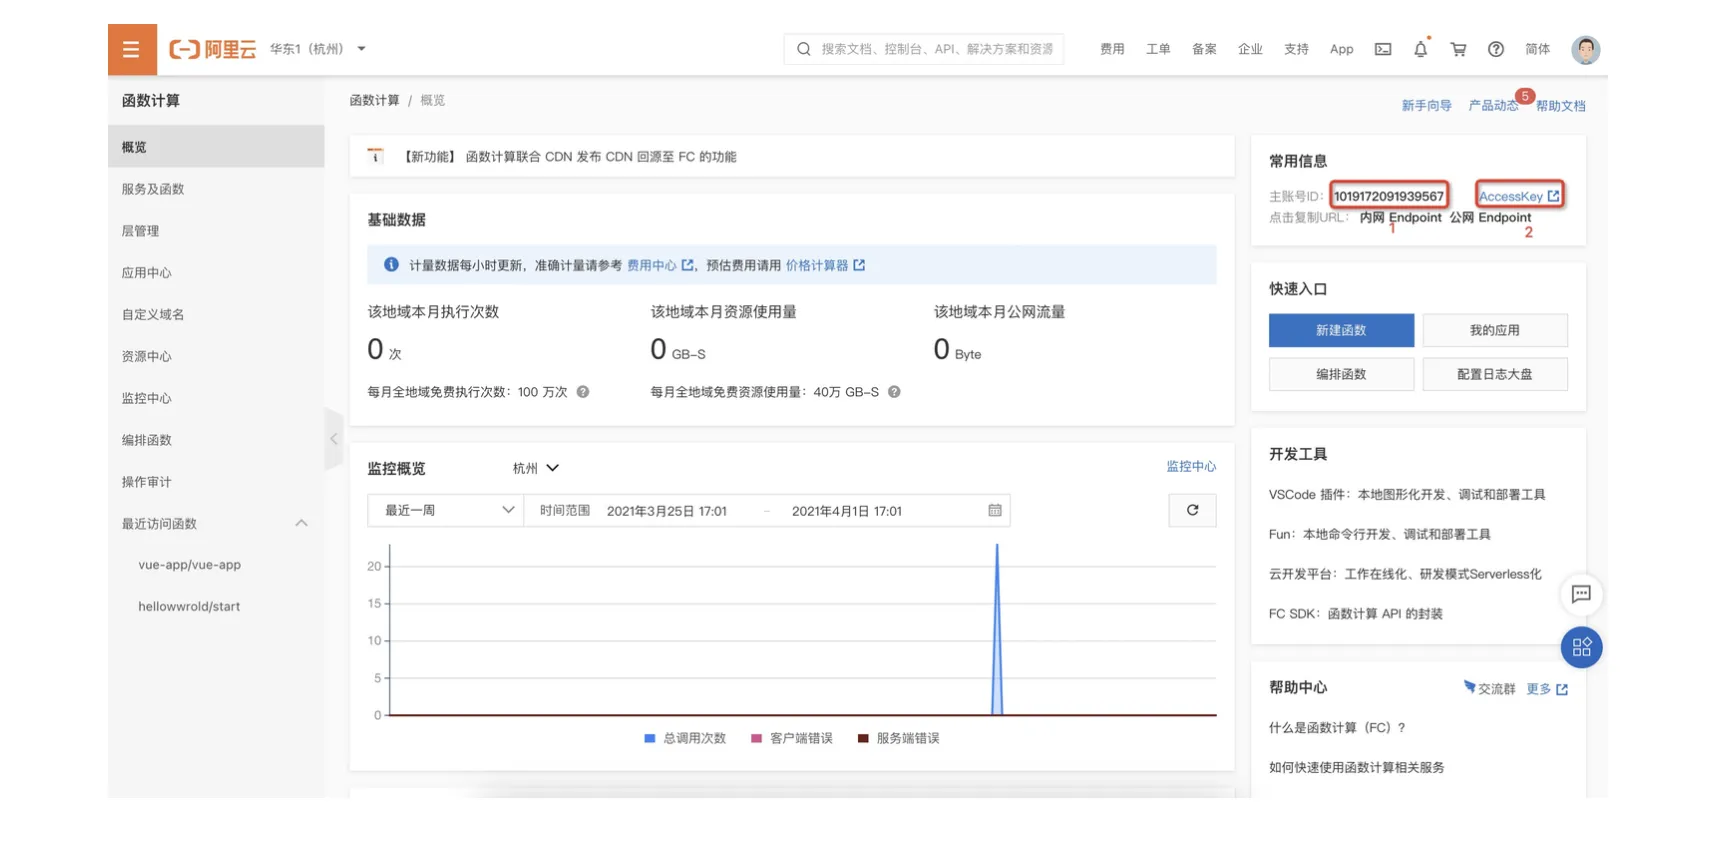This screenshot has width=1722, height=866.
Task: Click the AccessKey external link icon
Action: [1553, 196]
